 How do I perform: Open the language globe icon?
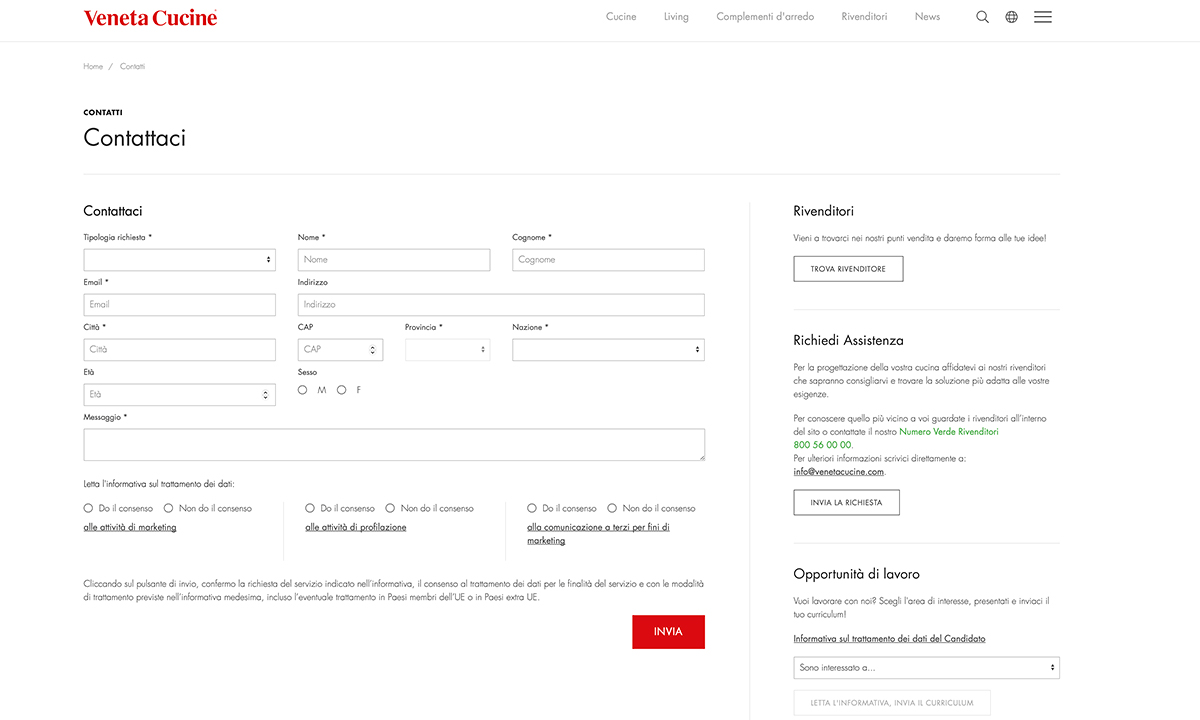click(x=1012, y=17)
